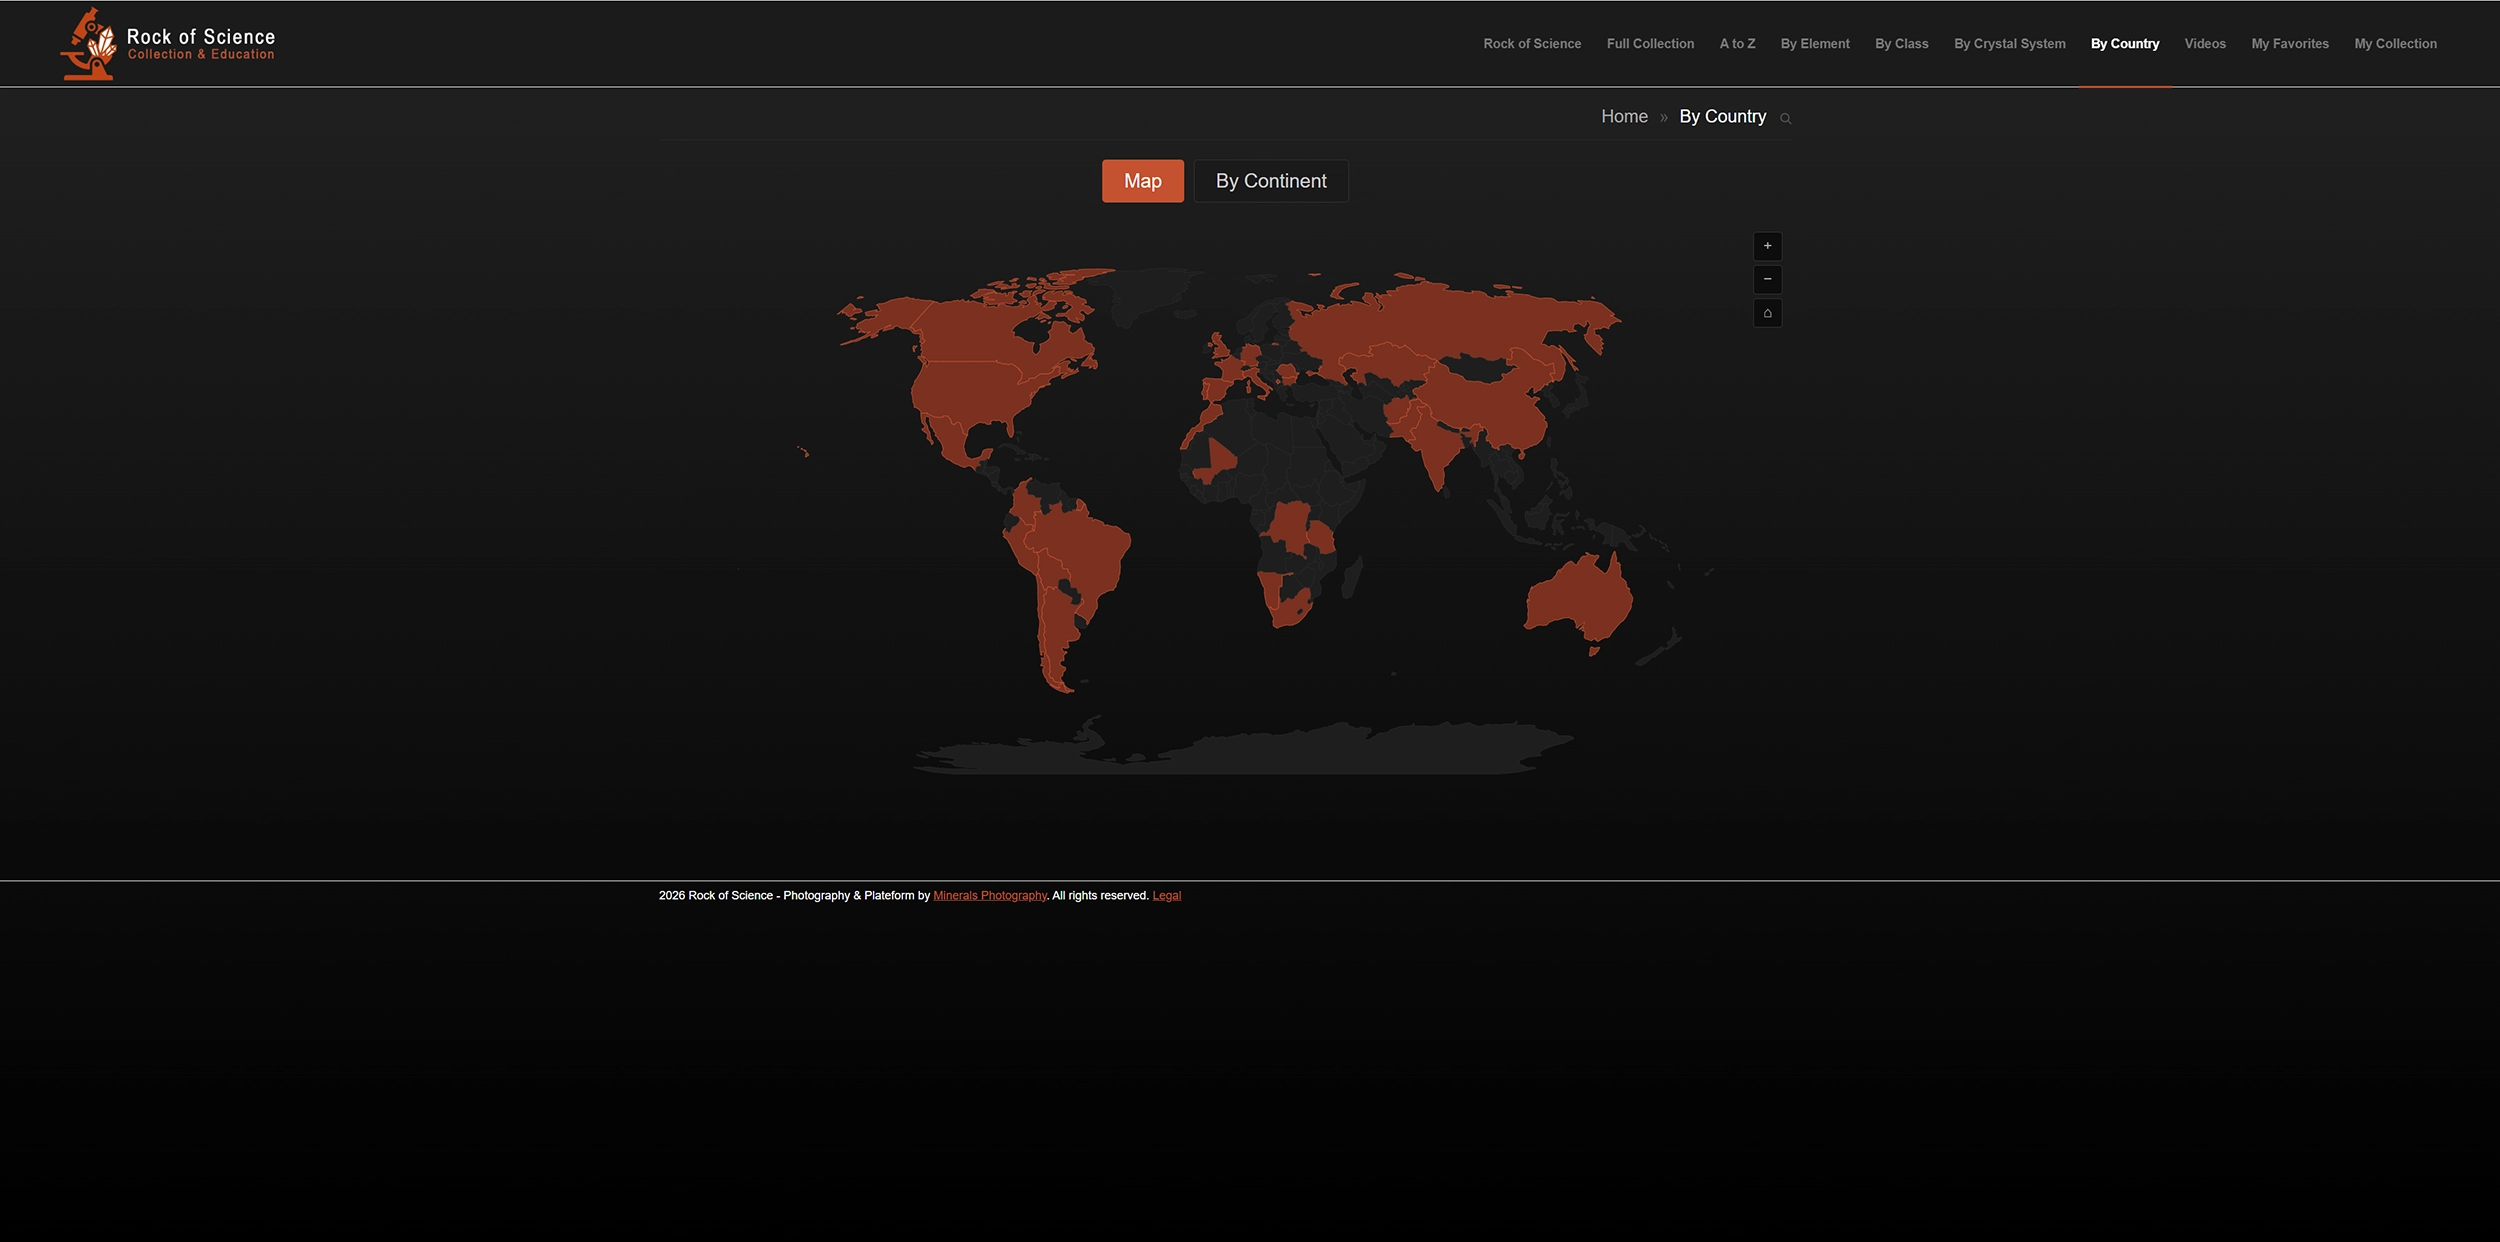Viewport: 2500px width, 1242px height.
Task: Zoom out of the map with minus button
Action: 1767,279
